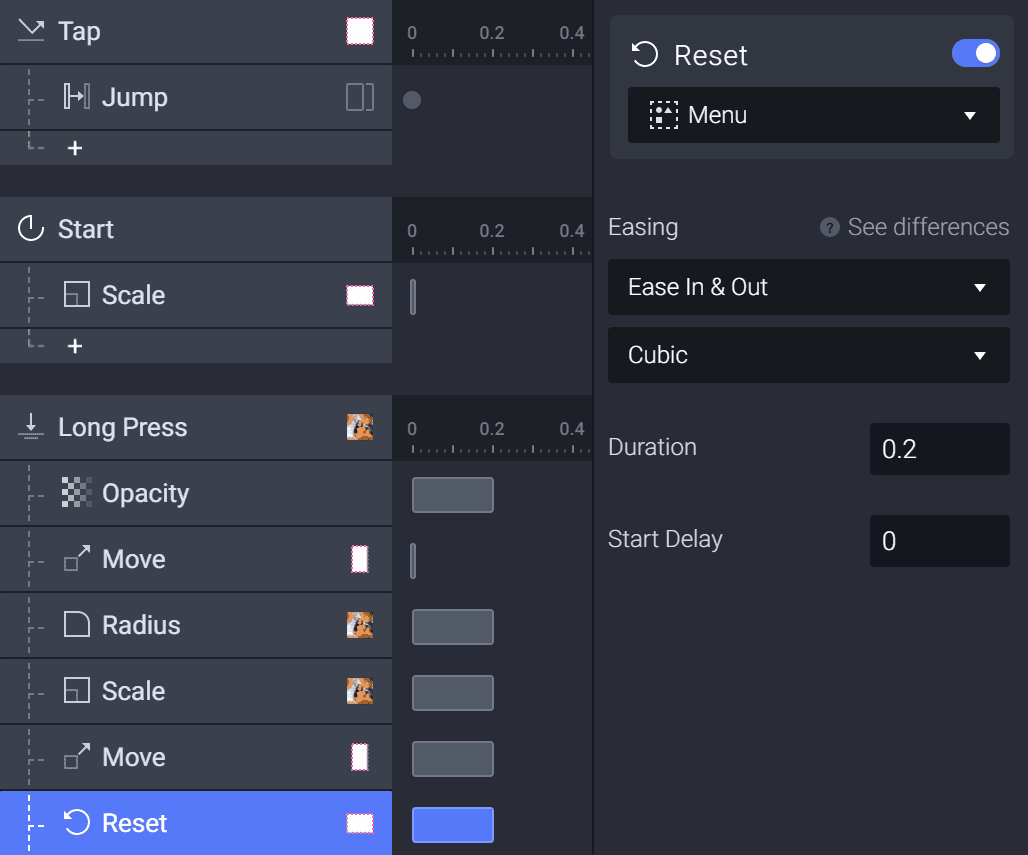
Task: Click the Tap timeline ruler
Action: 492,31
